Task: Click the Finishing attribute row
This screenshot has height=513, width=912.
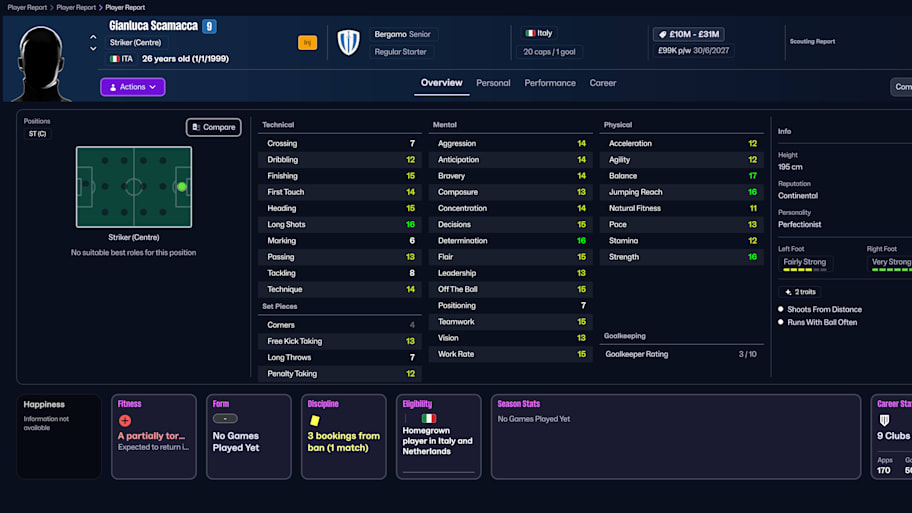Action: click(x=340, y=176)
